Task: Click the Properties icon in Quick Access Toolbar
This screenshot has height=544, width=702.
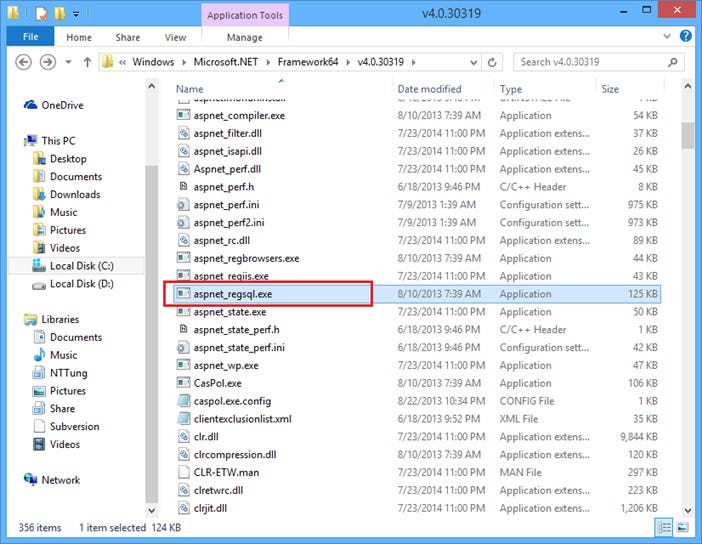Action: tap(41, 14)
